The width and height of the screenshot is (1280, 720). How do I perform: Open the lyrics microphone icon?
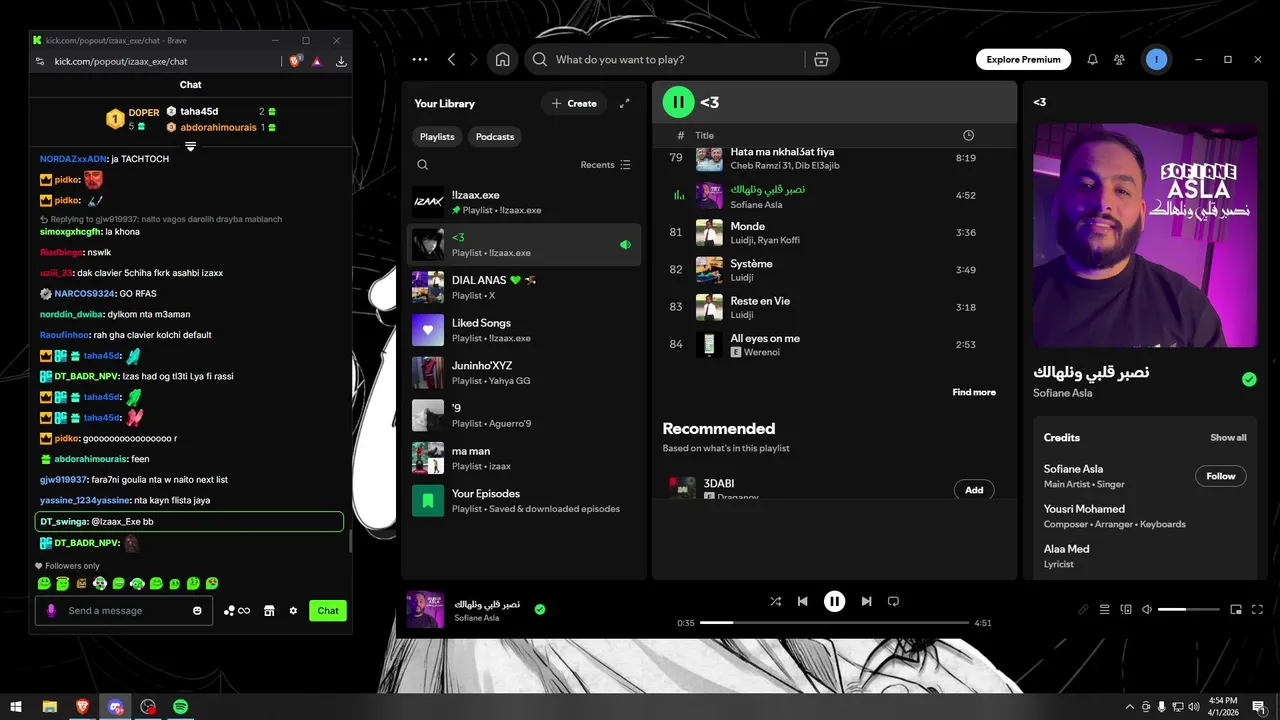[x=1083, y=609]
